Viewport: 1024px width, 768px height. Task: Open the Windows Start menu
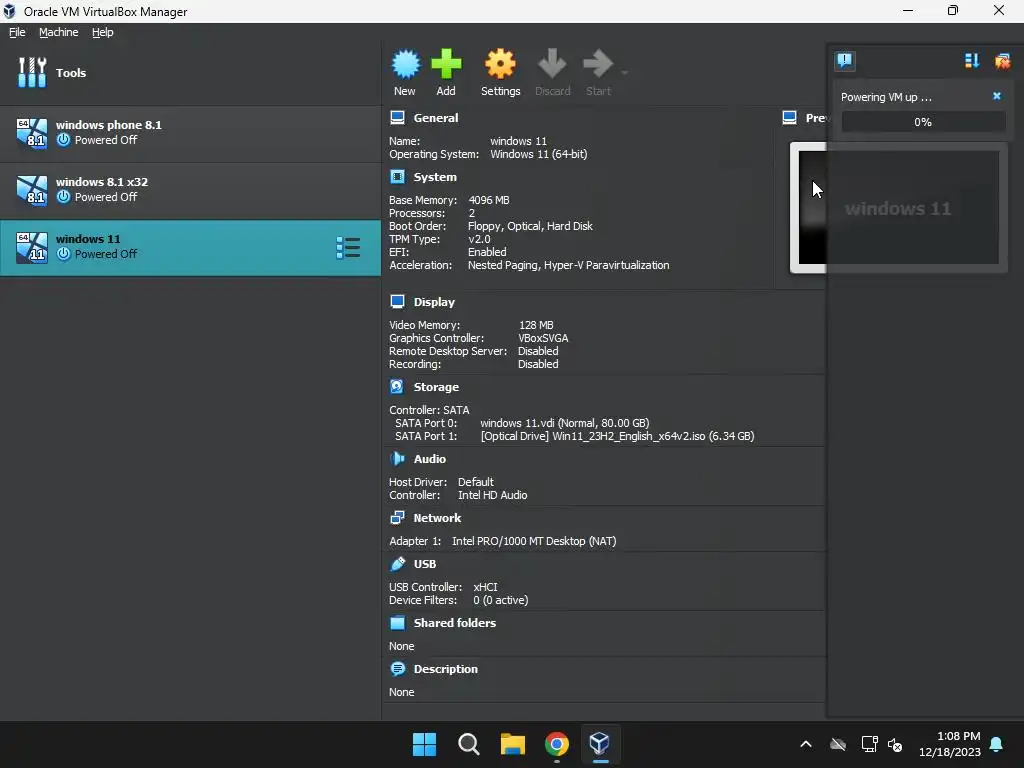(424, 744)
